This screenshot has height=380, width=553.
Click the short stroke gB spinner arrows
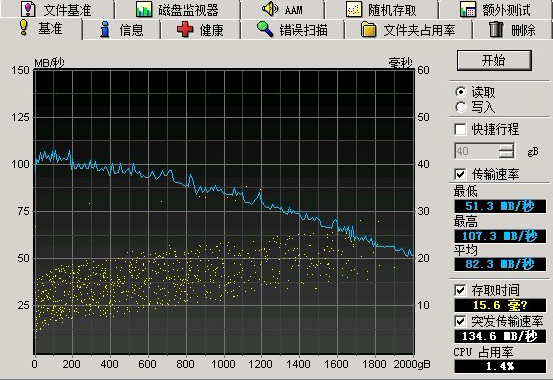506,151
